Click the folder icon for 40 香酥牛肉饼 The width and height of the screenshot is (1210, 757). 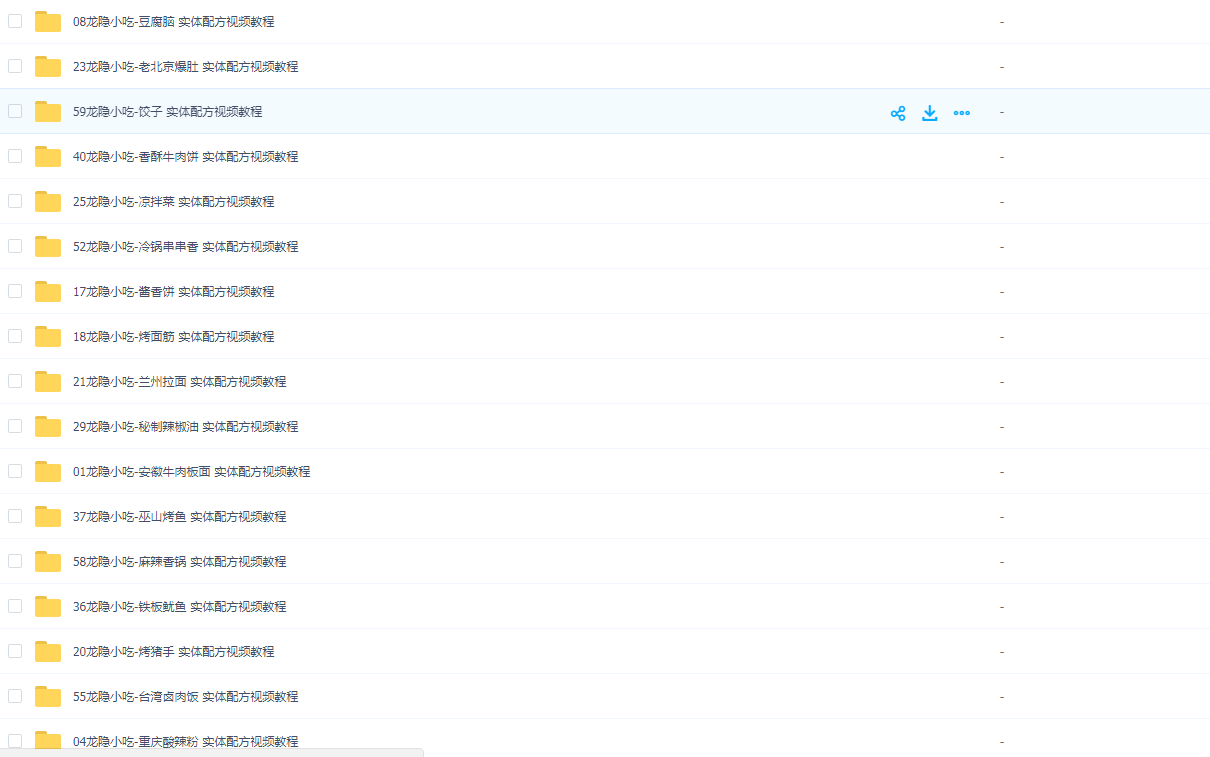pos(48,157)
